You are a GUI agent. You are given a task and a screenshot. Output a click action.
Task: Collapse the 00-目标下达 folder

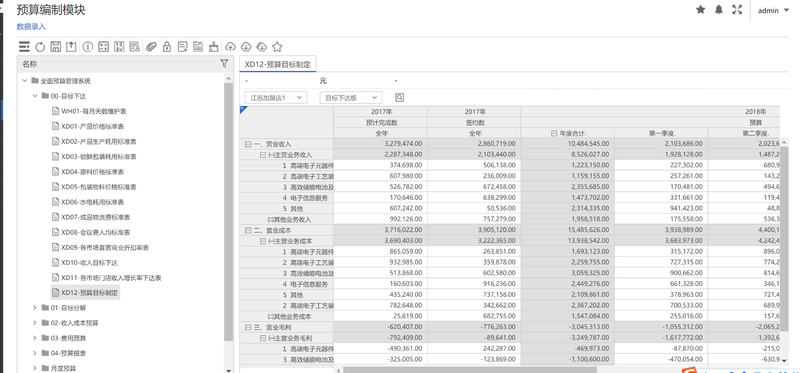click(x=35, y=95)
